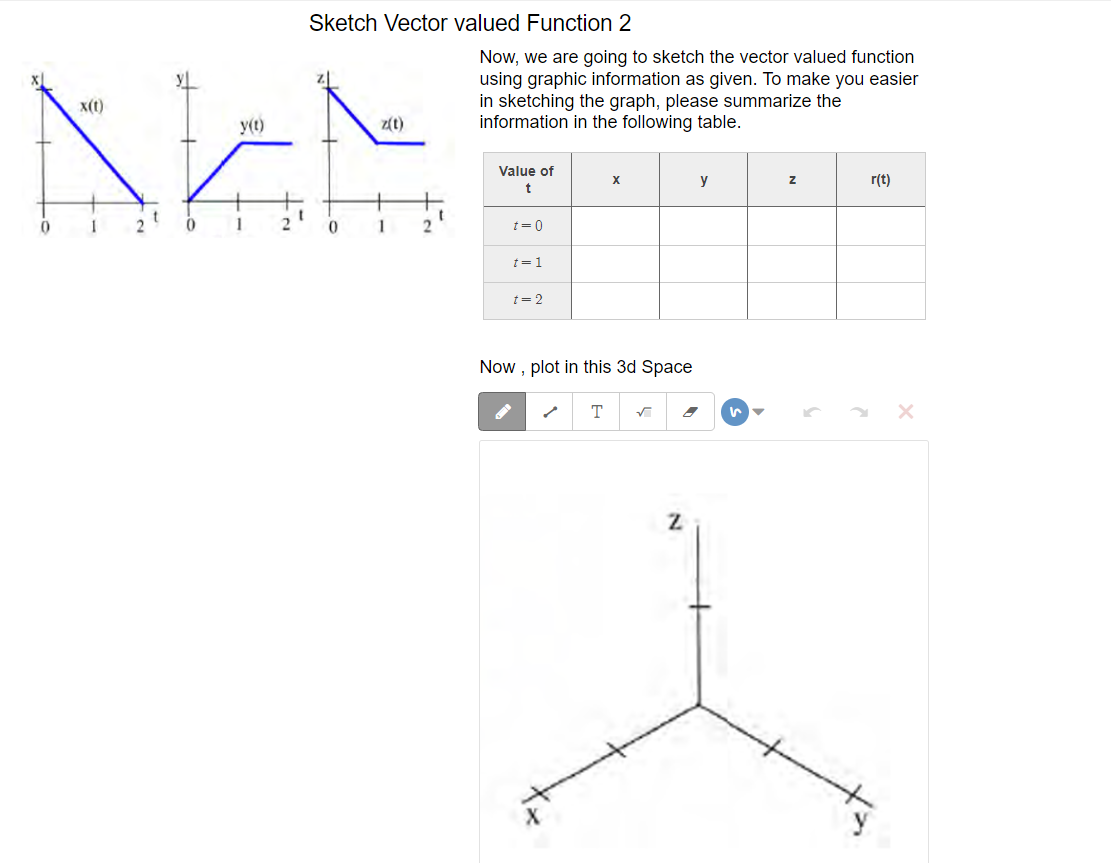Click the x cell for t=0
The height and width of the screenshot is (863, 1111).
point(615,226)
